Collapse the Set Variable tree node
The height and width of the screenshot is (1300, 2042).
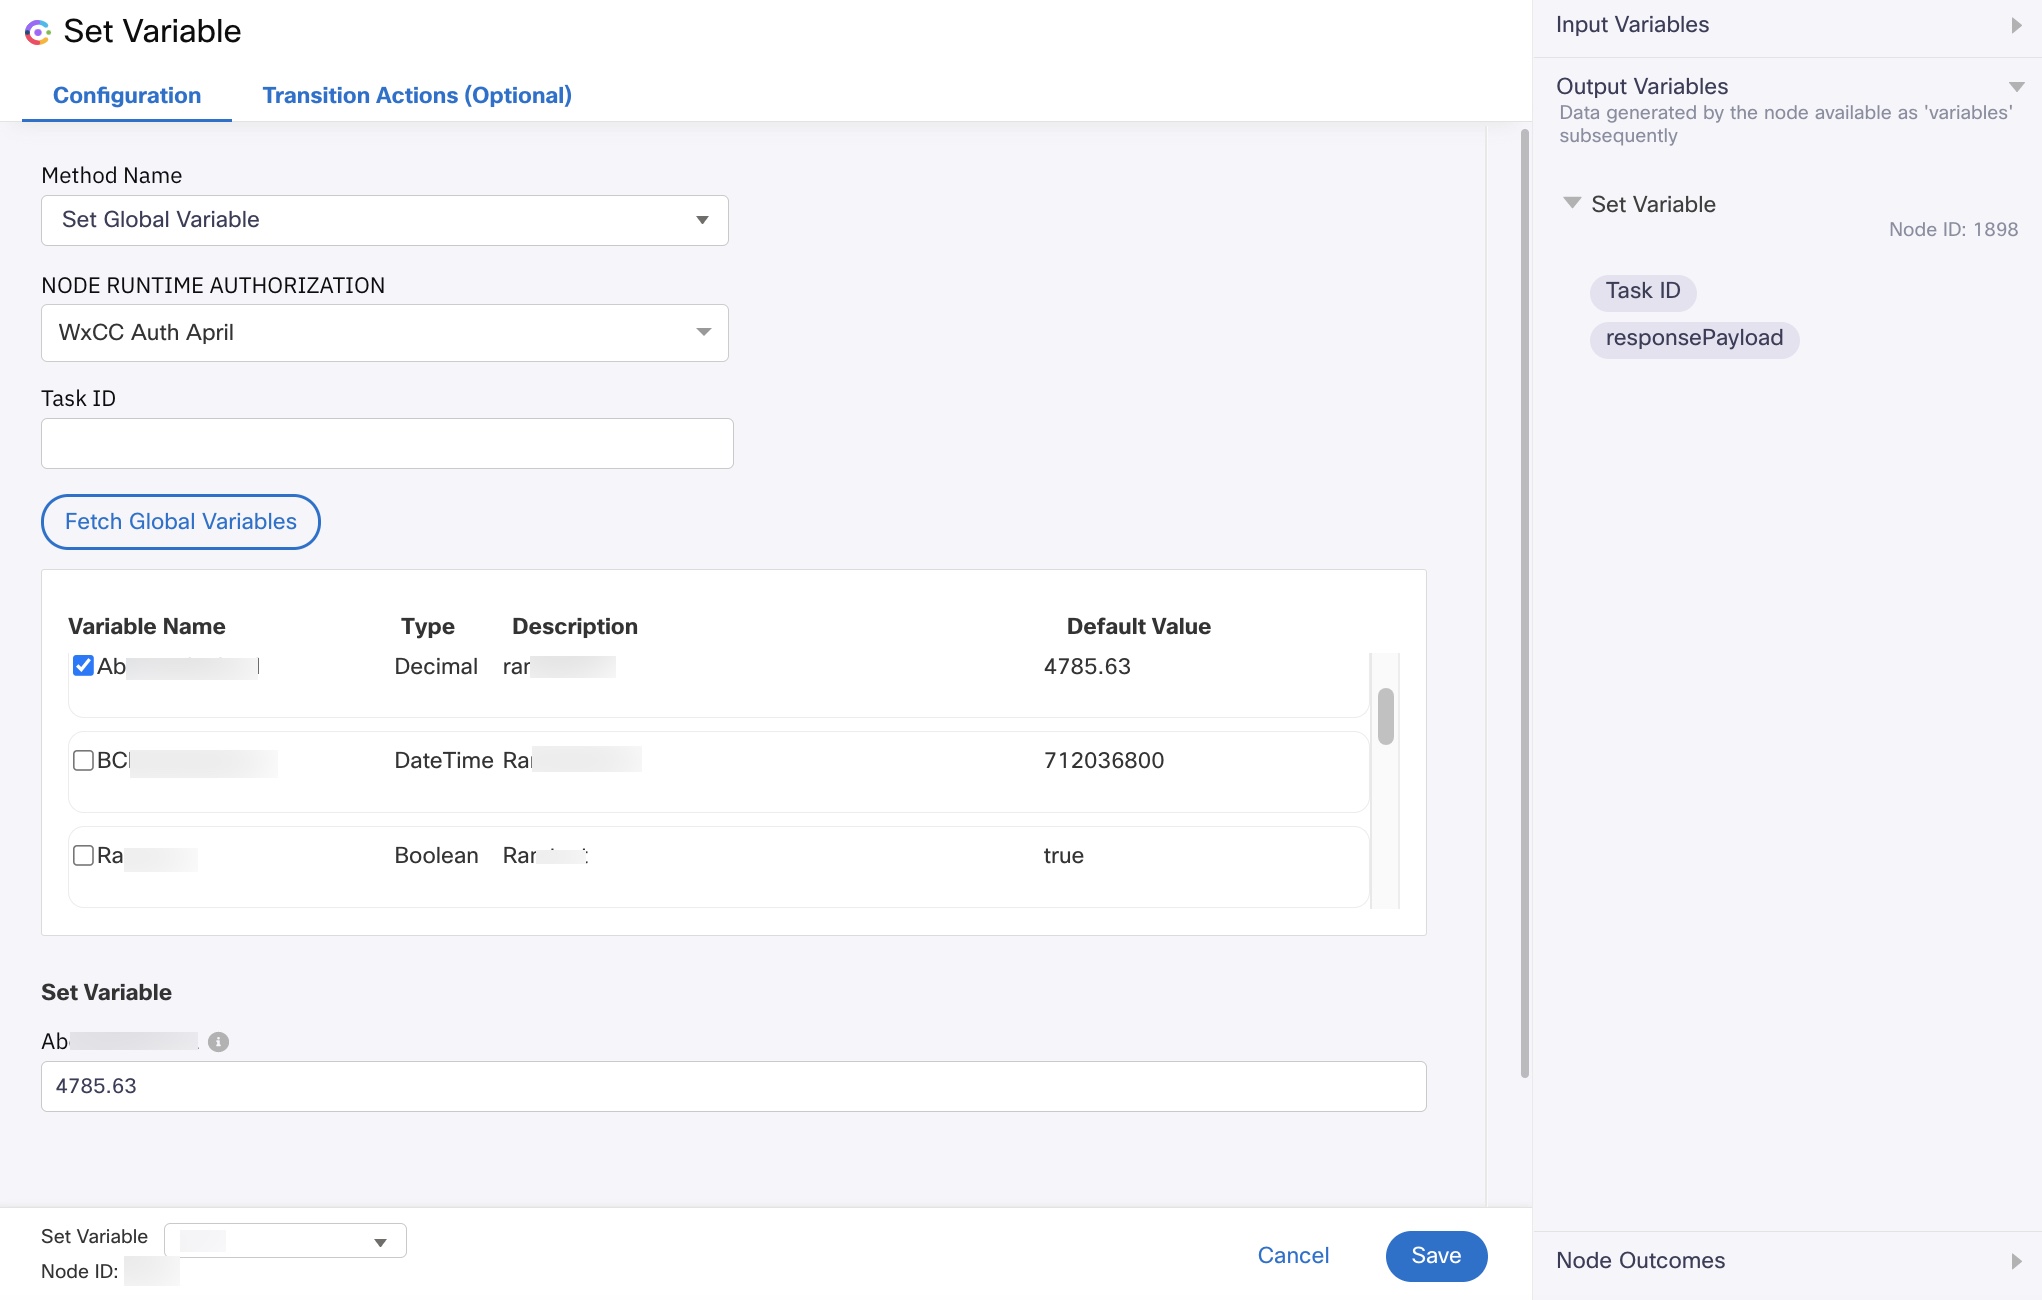point(1572,203)
